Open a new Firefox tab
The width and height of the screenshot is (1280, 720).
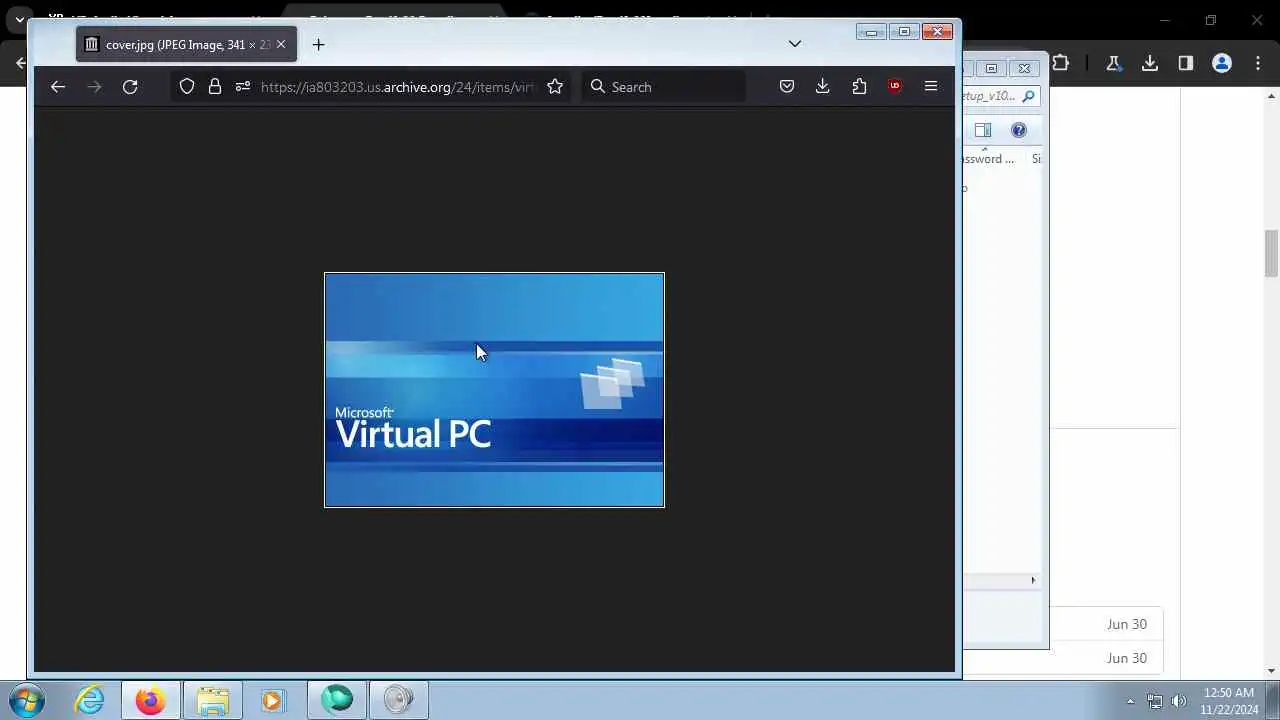click(318, 44)
